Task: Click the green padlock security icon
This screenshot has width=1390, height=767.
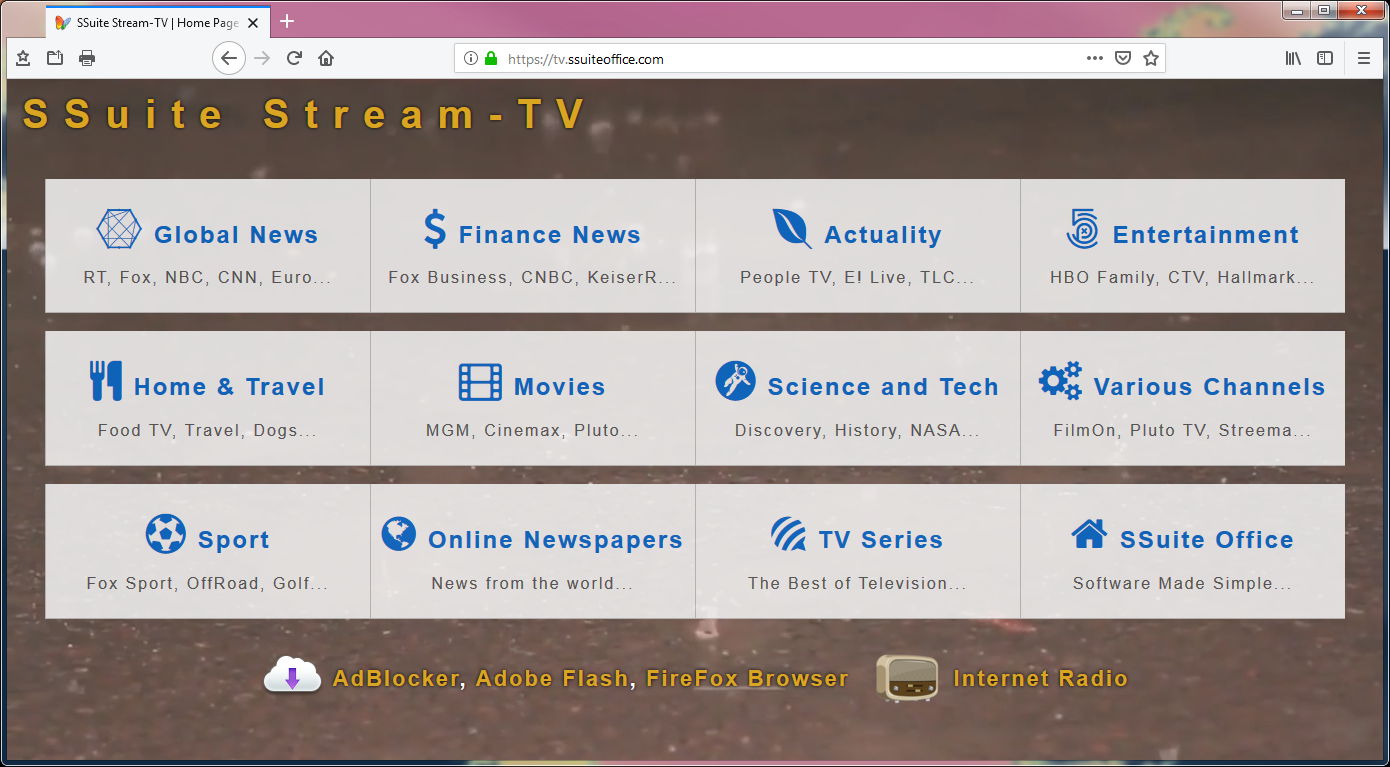Action: [x=491, y=58]
